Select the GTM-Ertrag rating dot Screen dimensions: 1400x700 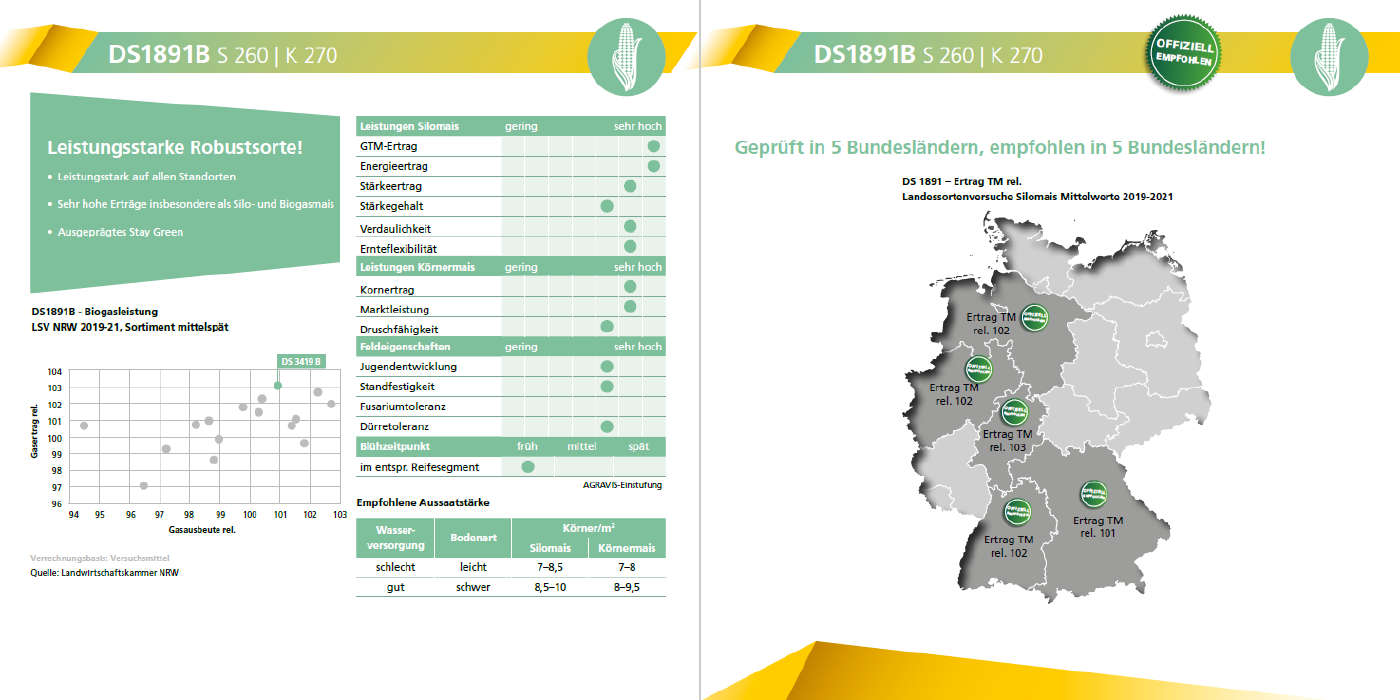(x=654, y=147)
